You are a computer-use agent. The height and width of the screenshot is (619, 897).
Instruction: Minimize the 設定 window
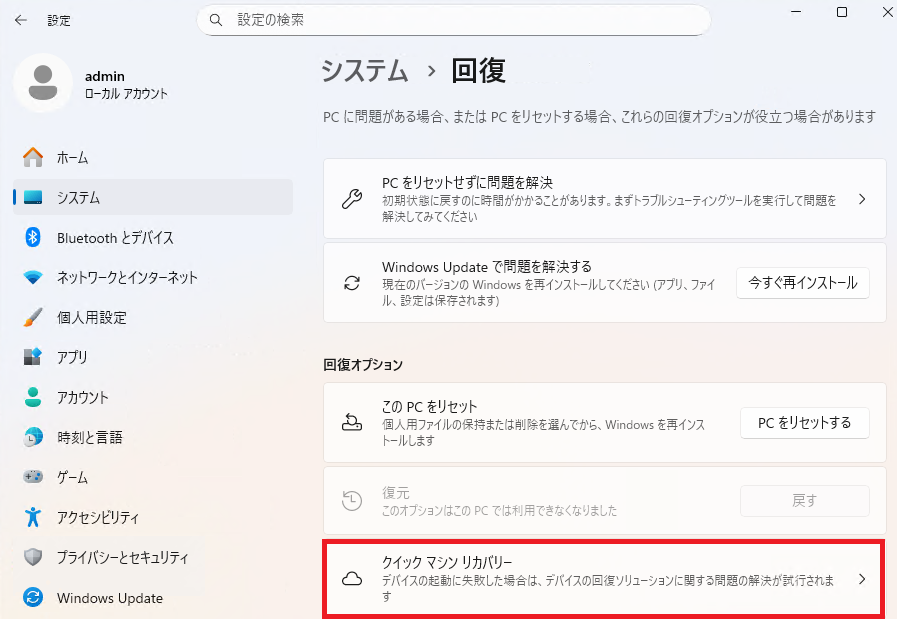[796, 12]
